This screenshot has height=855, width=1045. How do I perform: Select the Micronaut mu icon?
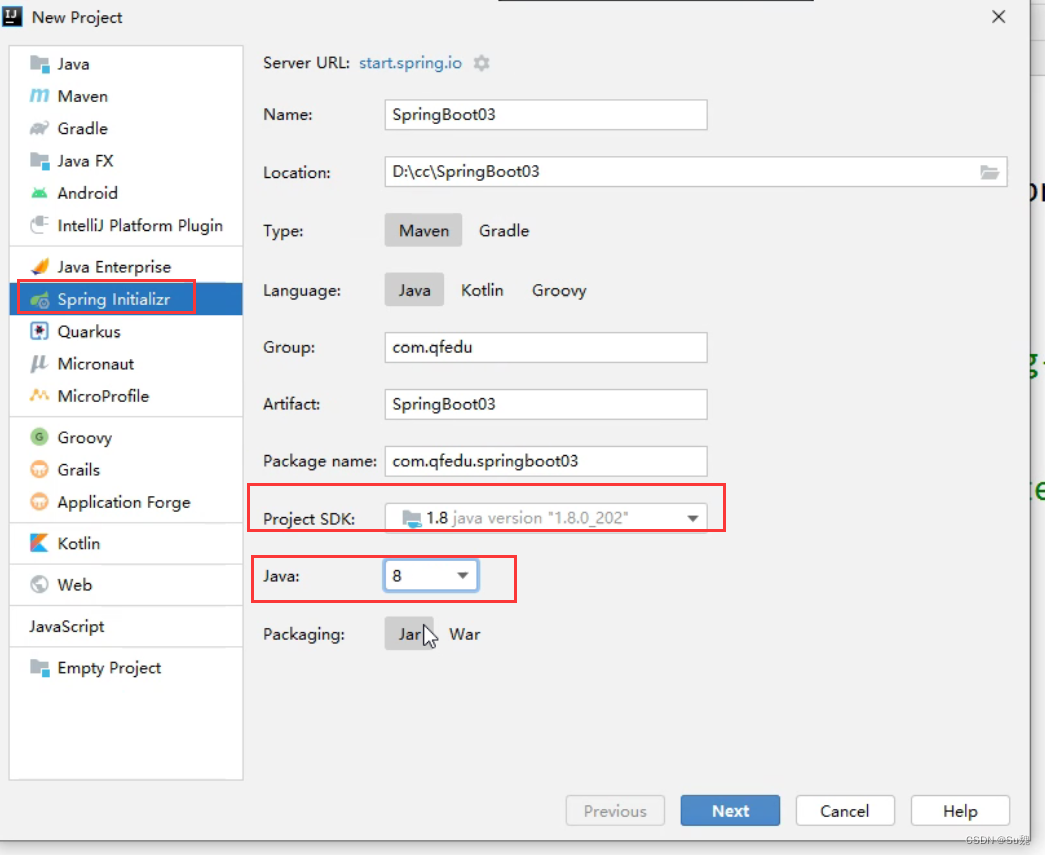(39, 364)
